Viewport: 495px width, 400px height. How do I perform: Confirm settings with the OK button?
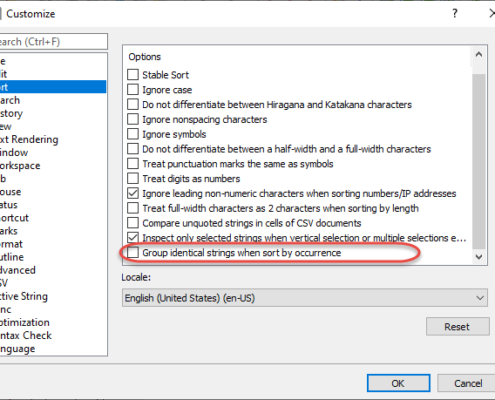[x=398, y=383]
